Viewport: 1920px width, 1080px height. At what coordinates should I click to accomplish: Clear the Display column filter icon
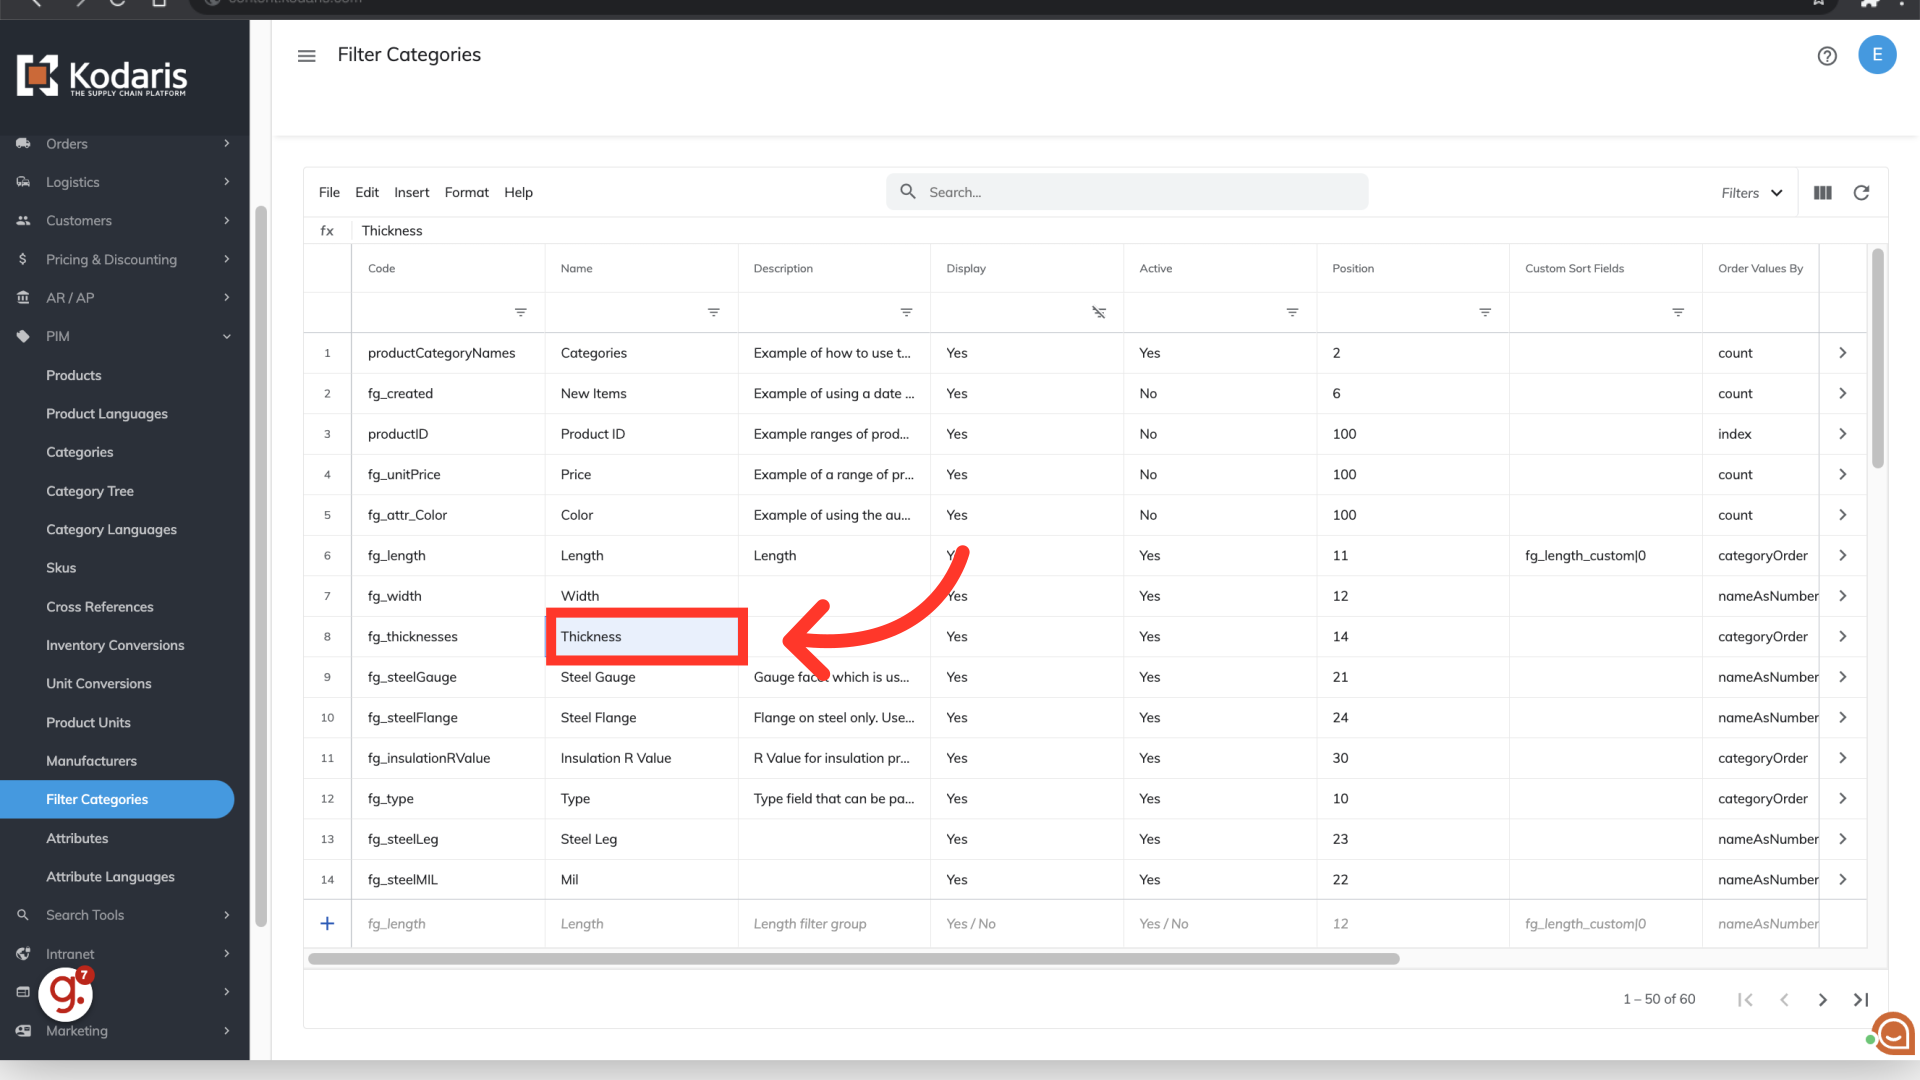point(1099,313)
